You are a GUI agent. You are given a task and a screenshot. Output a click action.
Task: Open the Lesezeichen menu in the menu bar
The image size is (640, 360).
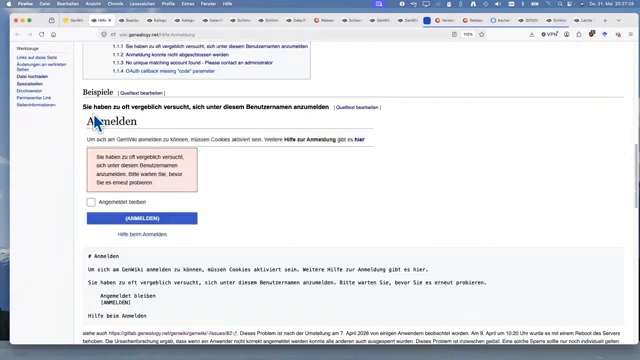click(142, 4)
